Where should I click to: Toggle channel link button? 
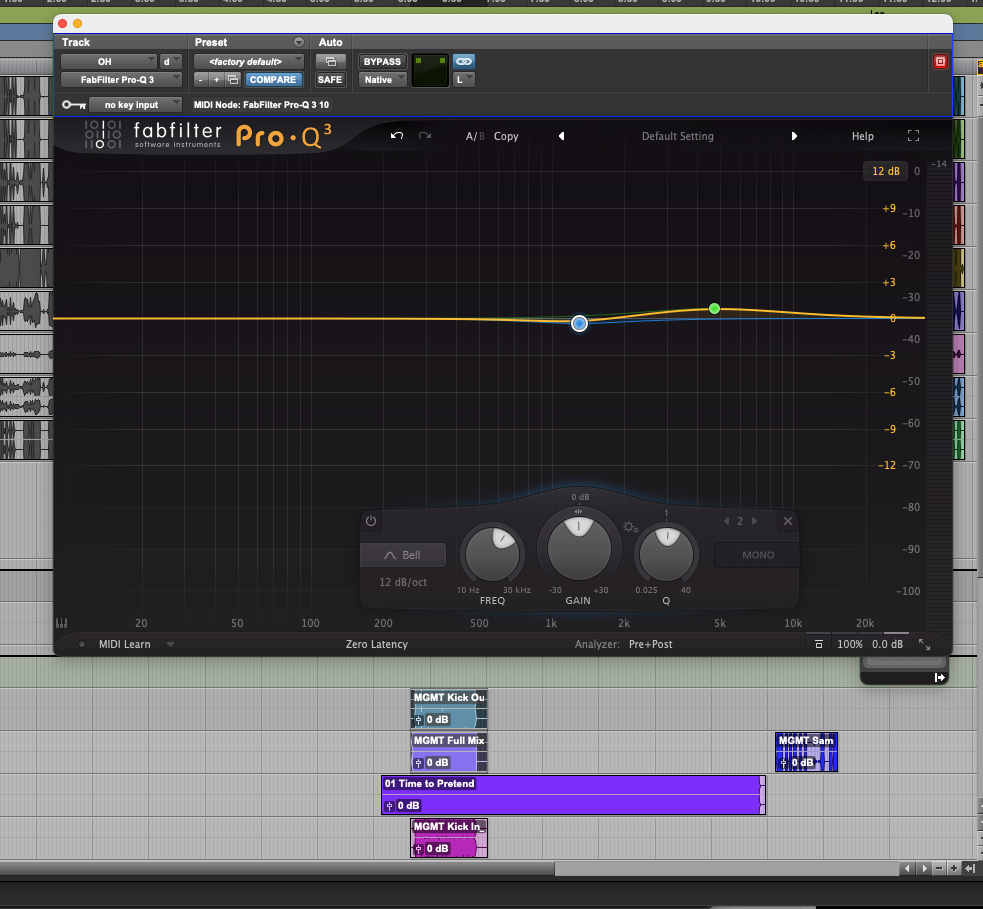[x=463, y=61]
